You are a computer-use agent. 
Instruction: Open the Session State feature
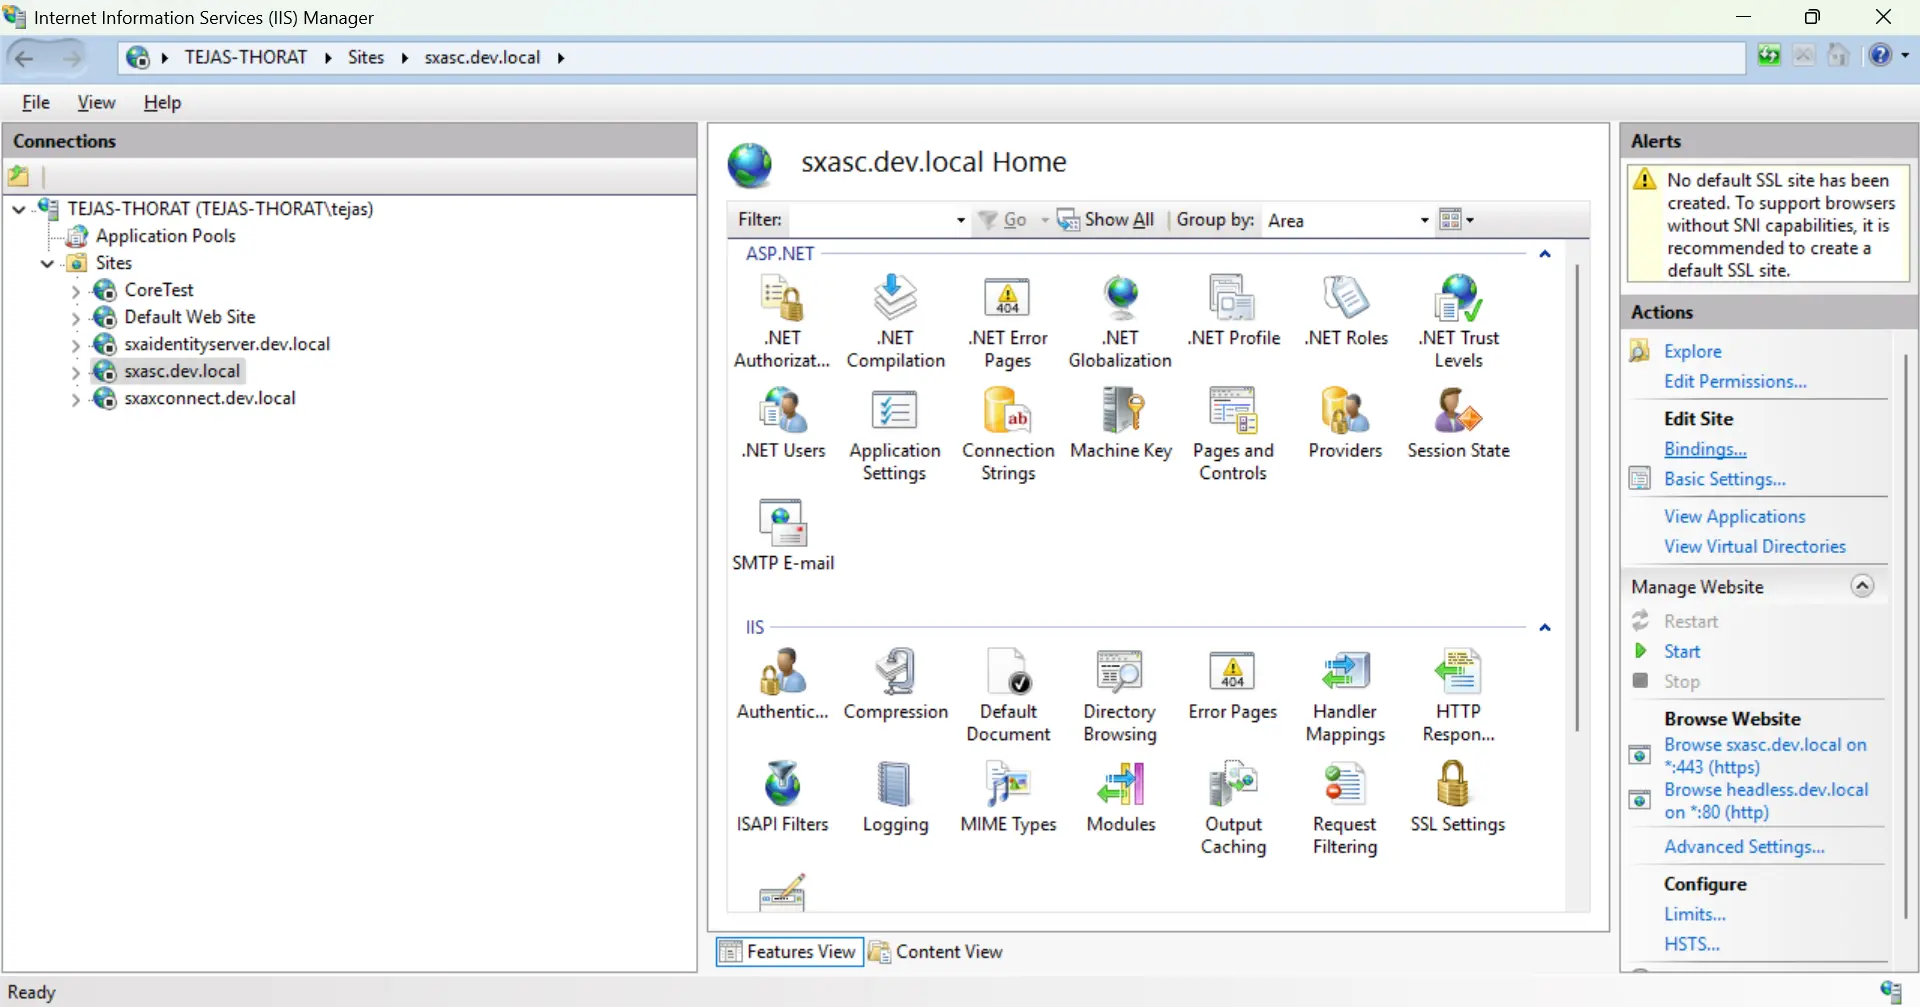[x=1458, y=423]
